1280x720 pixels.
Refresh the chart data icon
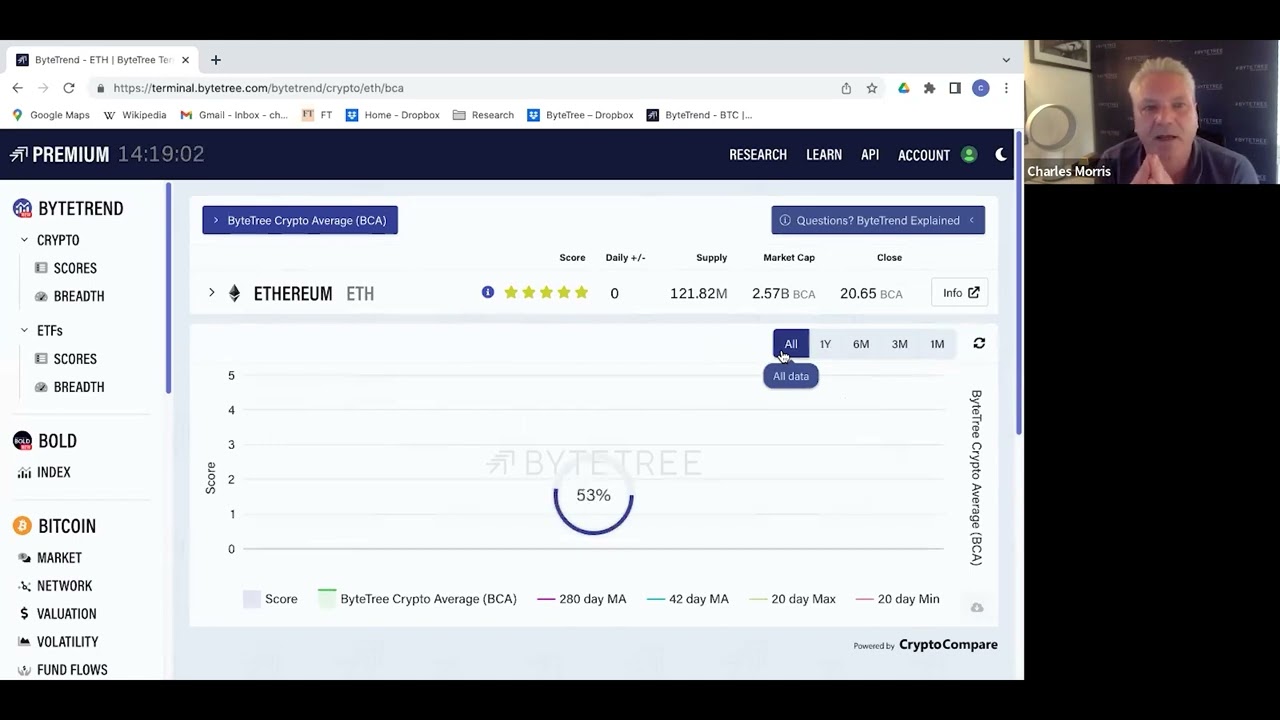tap(979, 344)
